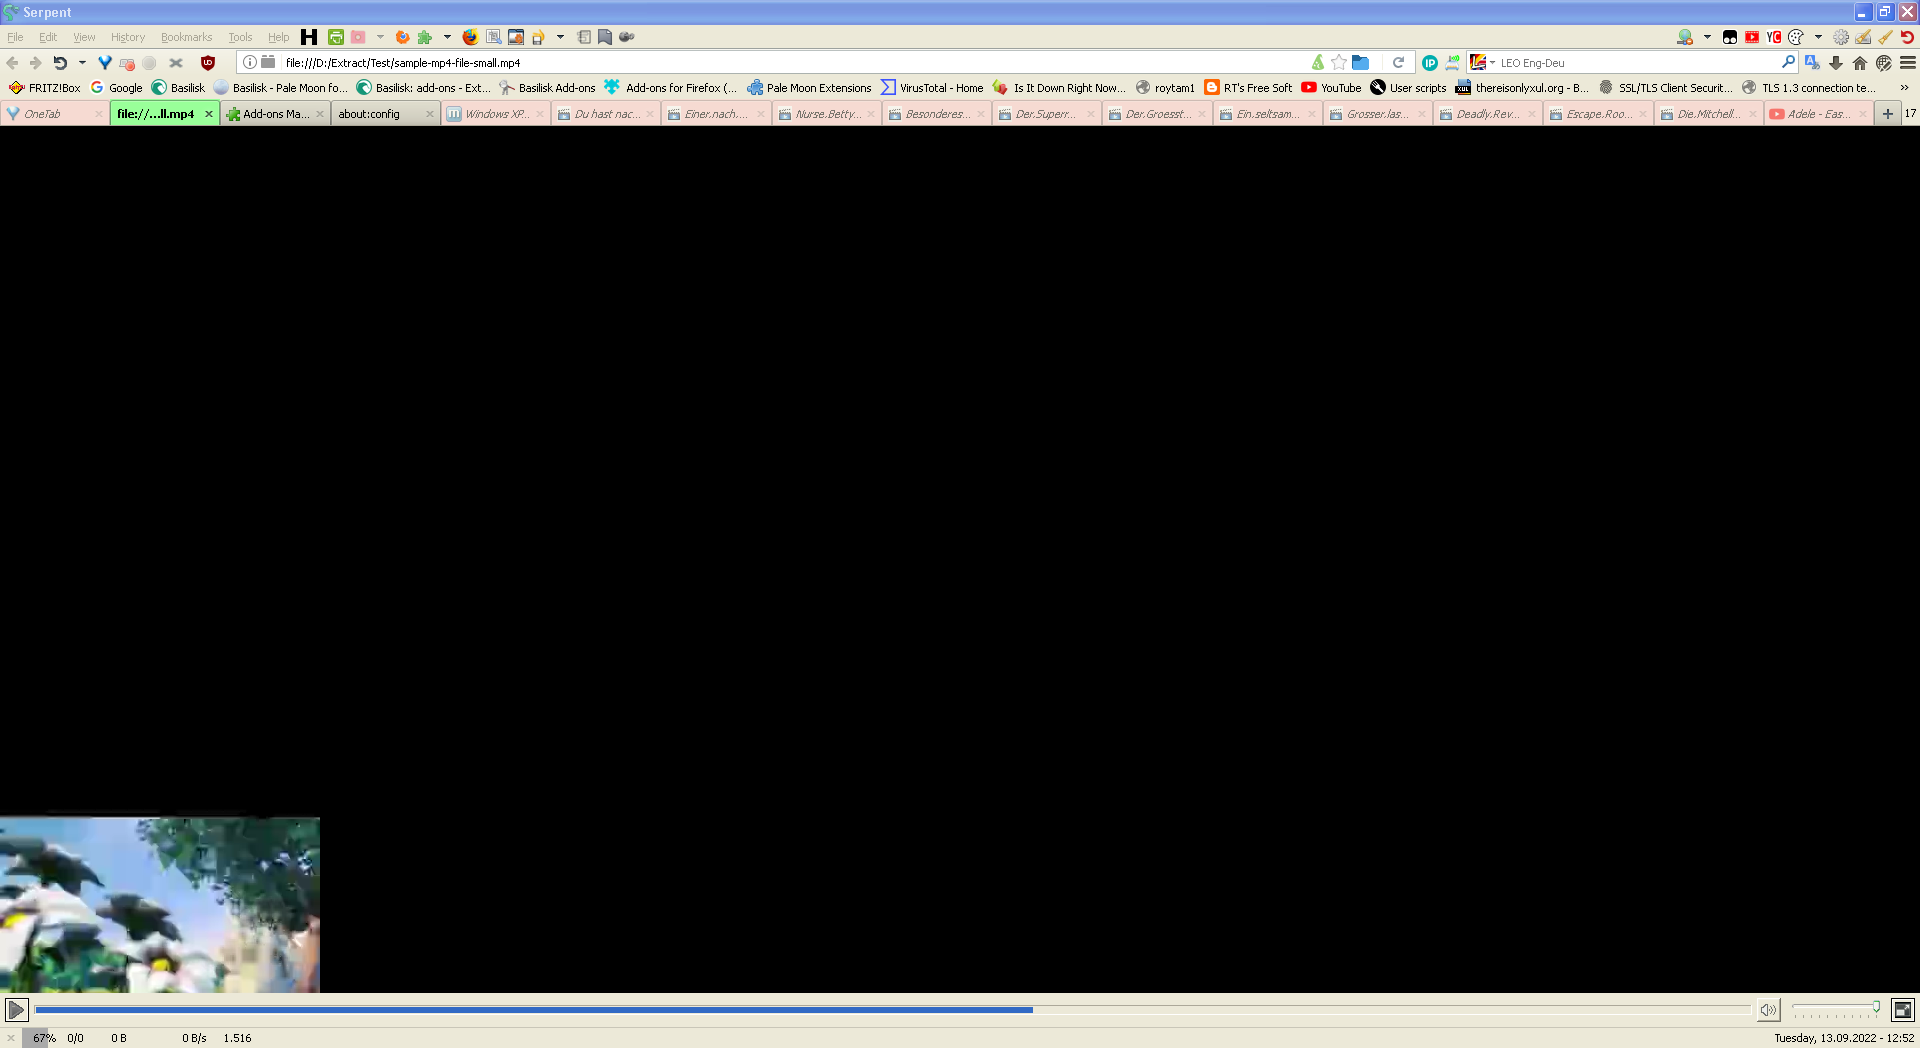Open the File menu
Viewport: 1920px width, 1048px height.
[15, 37]
